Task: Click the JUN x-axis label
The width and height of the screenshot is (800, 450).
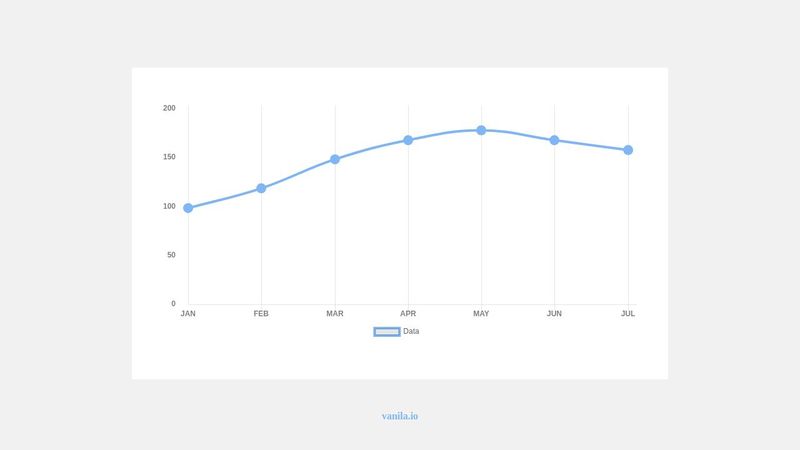Action: coord(554,314)
